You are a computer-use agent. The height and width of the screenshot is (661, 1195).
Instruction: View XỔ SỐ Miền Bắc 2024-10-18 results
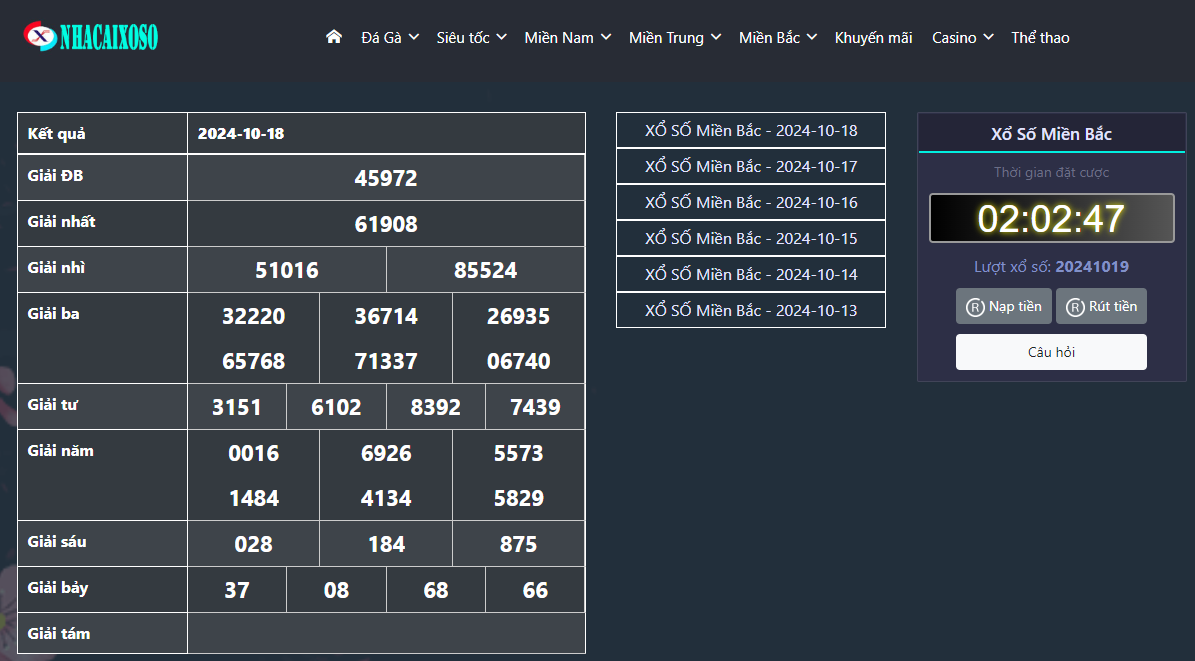(751, 130)
